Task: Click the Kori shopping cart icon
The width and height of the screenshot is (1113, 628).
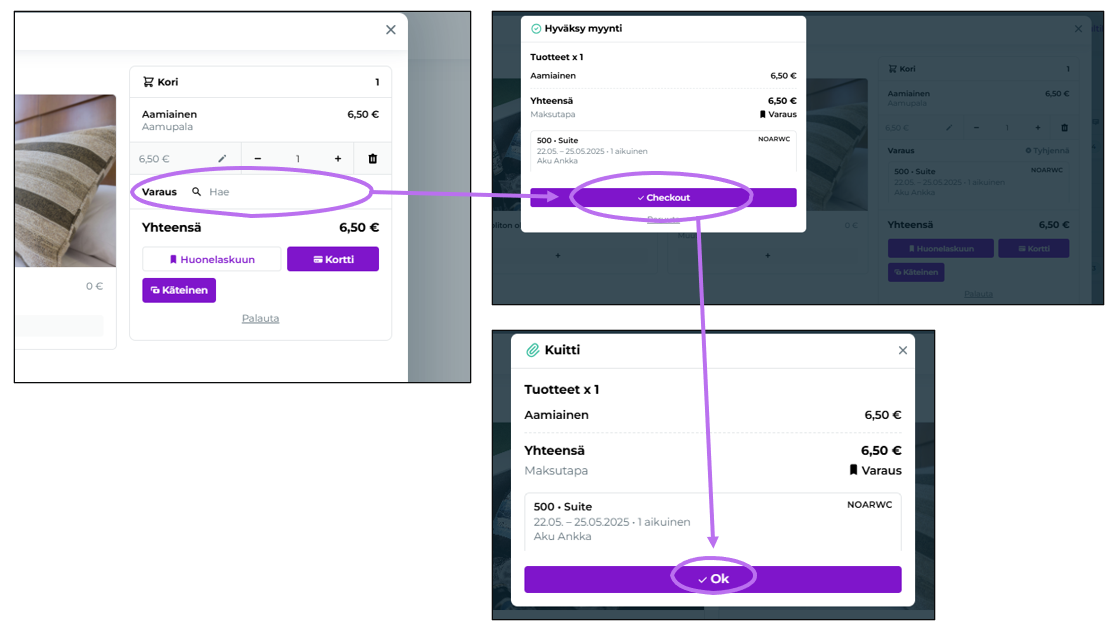Action: click(x=148, y=82)
